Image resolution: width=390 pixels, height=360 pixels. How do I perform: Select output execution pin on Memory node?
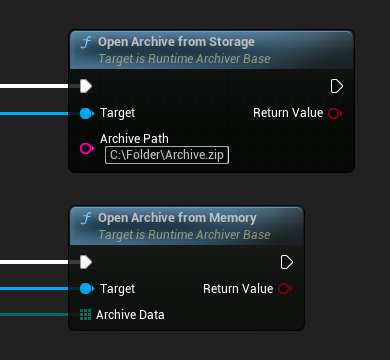pyautogui.click(x=287, y=262)
